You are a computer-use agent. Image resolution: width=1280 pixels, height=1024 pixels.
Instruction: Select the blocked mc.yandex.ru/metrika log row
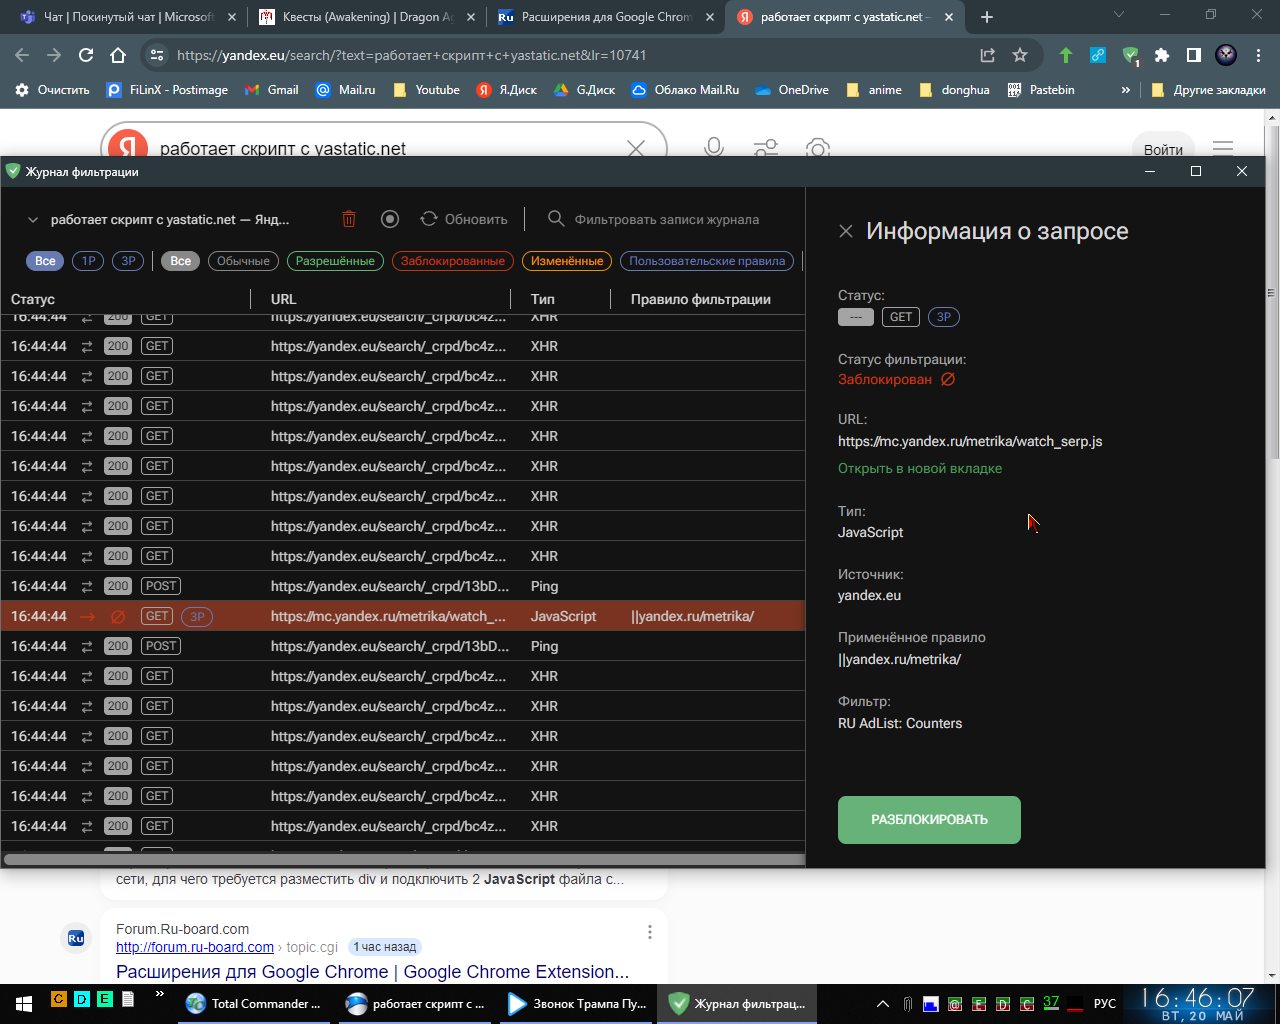coord(402,616)
